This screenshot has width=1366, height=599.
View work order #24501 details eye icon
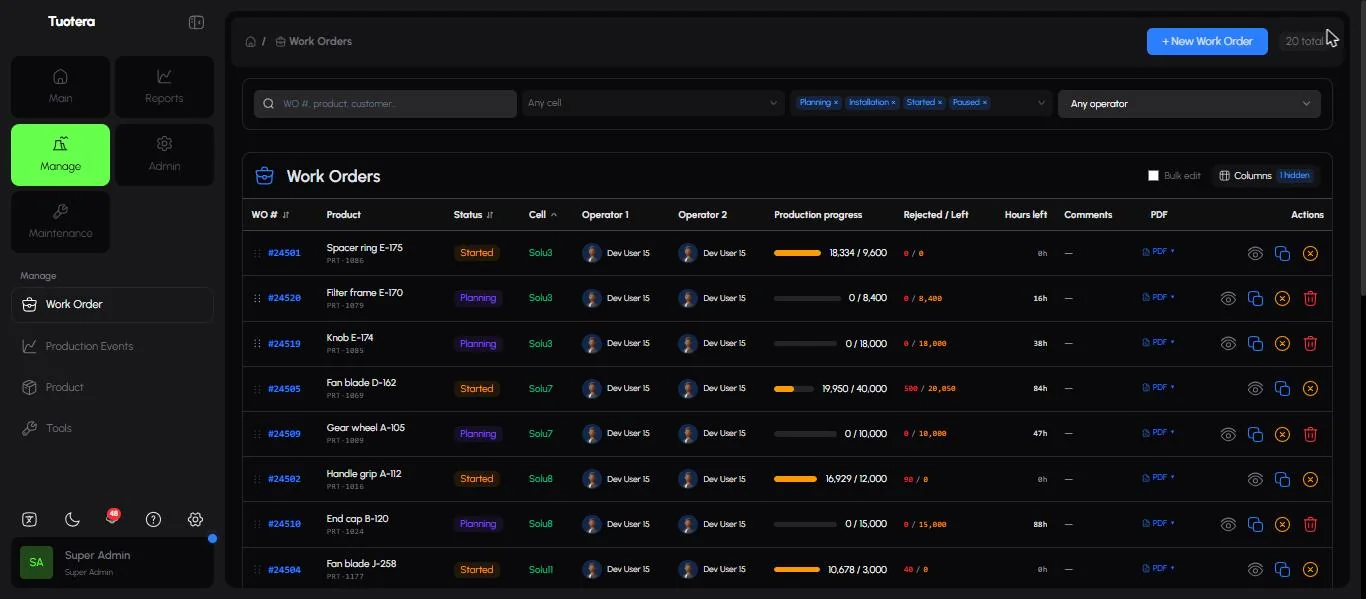click(1256, 254)
